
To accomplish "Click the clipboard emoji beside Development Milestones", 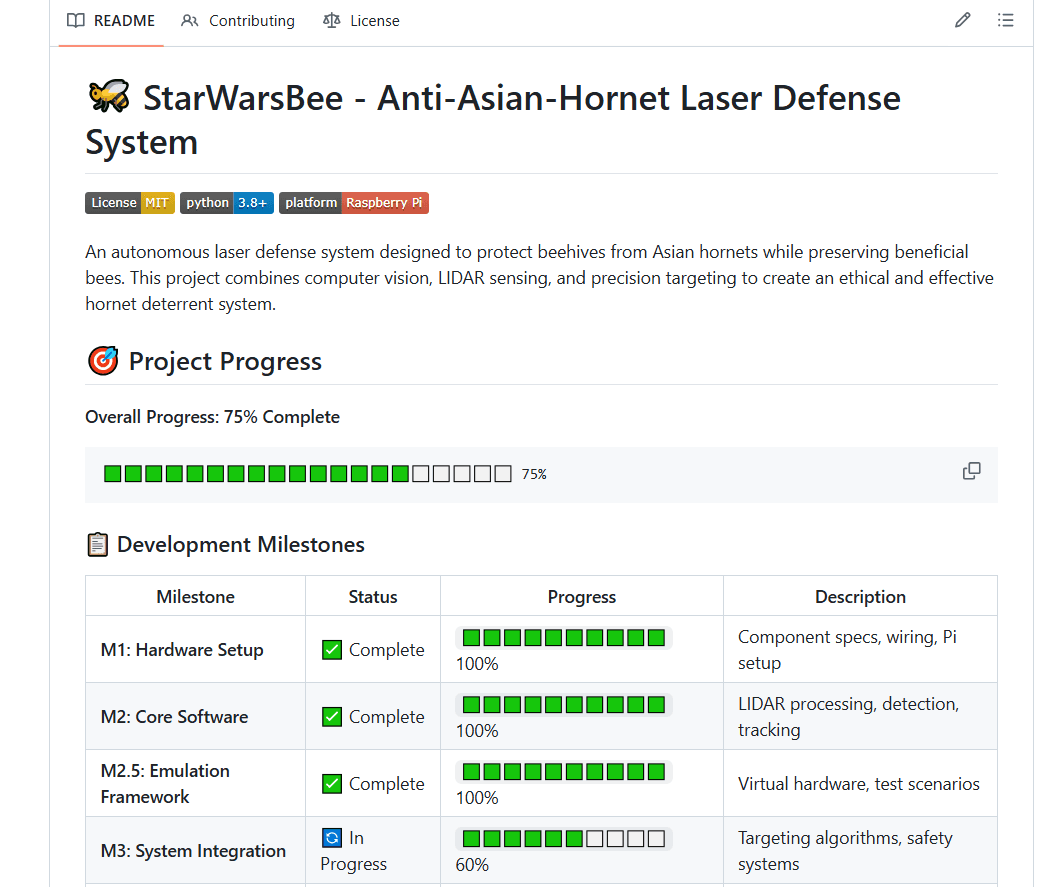I will point(97,543).
